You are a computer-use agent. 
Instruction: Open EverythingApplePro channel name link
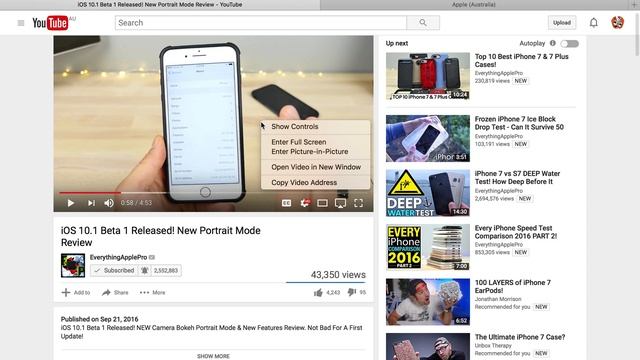(118, 257)
